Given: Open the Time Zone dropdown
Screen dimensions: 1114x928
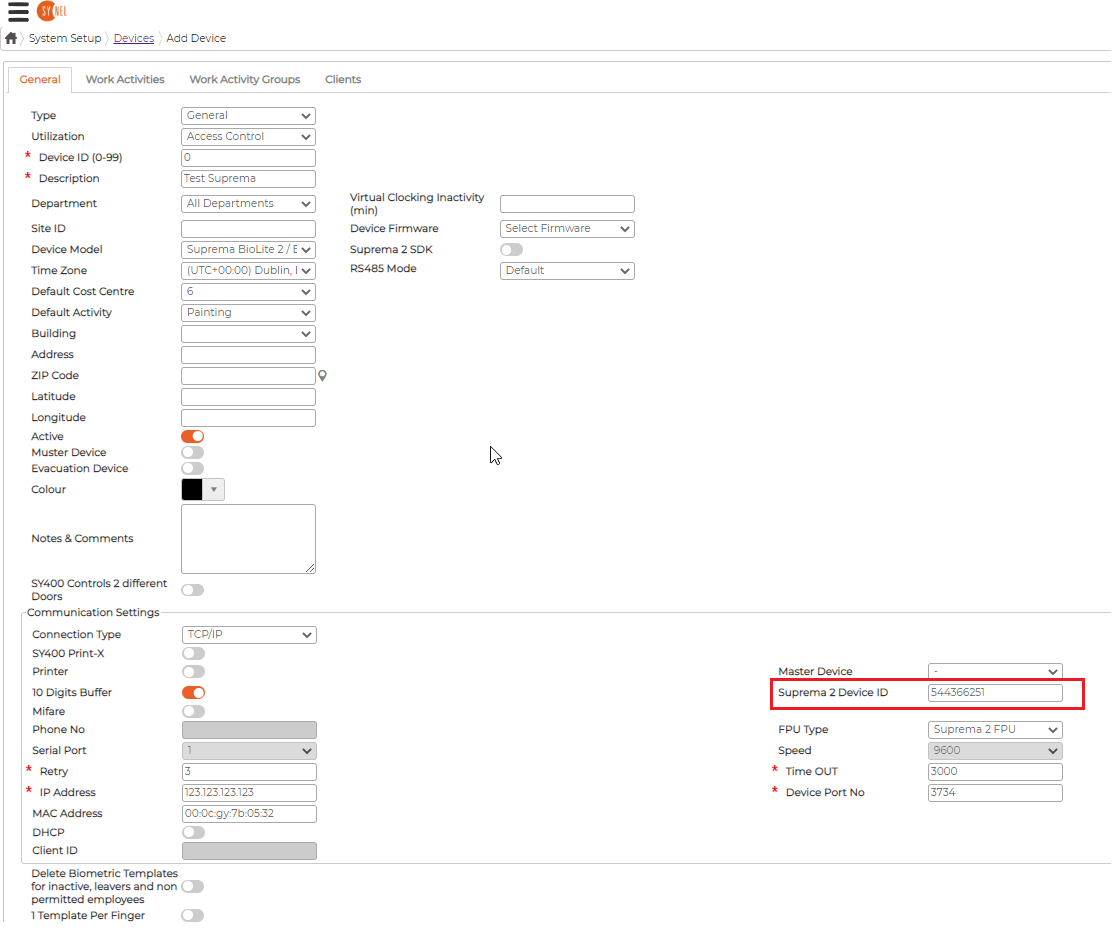Looking at the screenshot, I should pyautogui.click(x=248, y=270).
